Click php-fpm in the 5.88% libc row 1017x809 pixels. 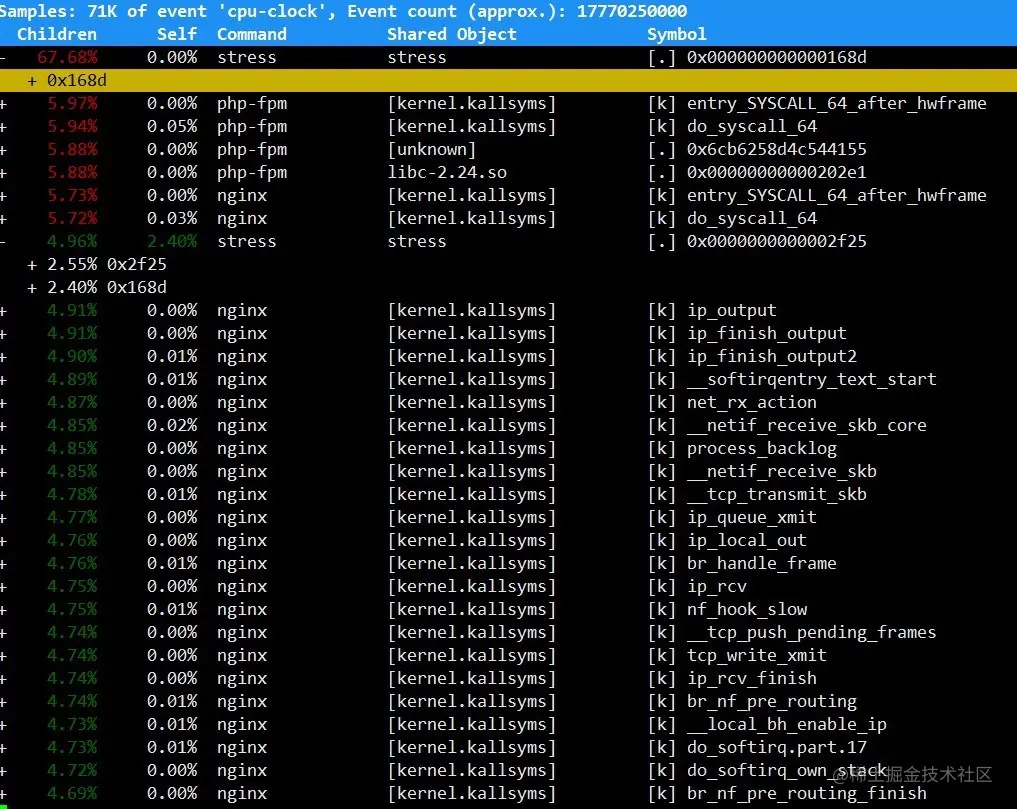tap(252, 173)
